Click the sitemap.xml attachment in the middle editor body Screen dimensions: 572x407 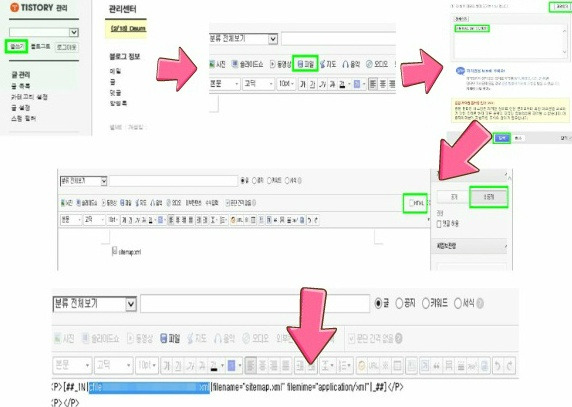[127, 251]
